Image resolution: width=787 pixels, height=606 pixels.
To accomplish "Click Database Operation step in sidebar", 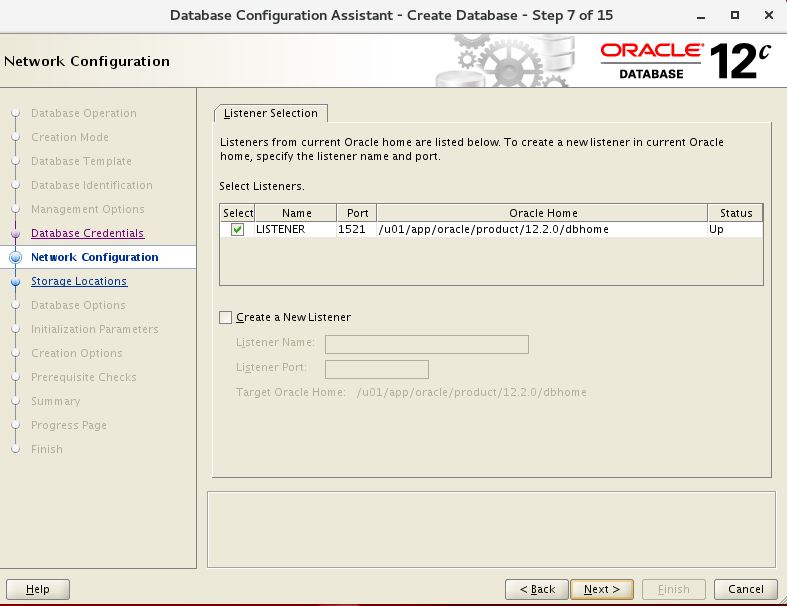I will (84, 113).
